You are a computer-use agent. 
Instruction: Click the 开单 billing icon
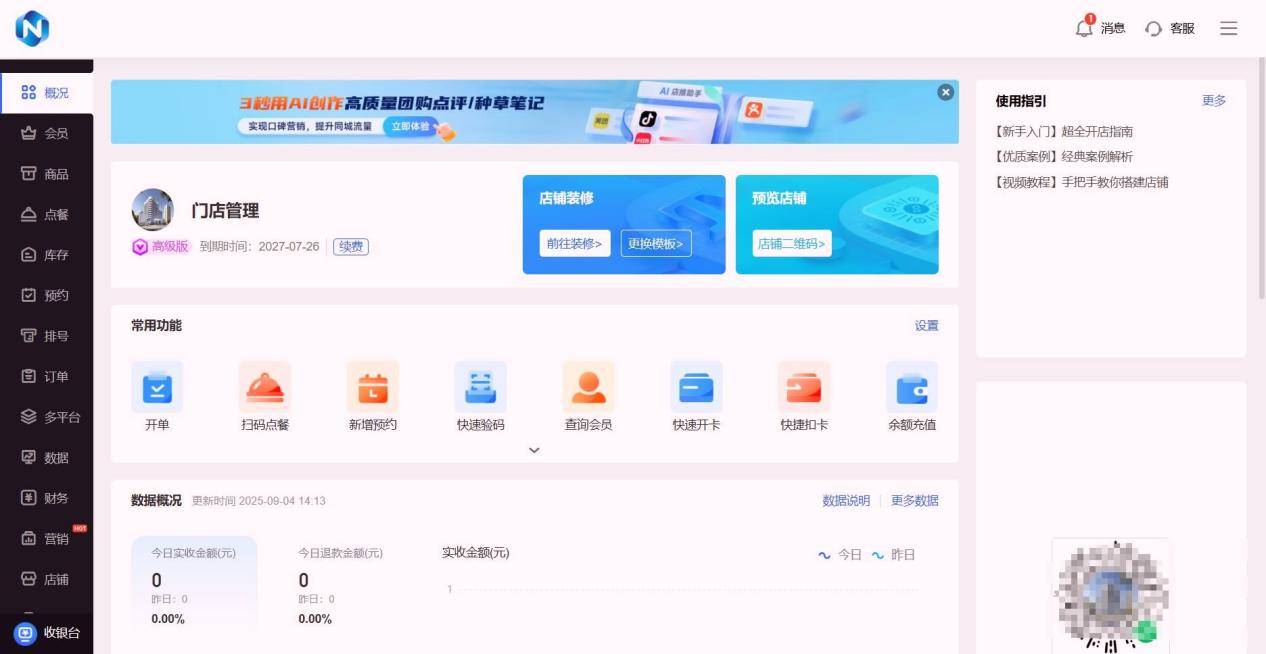point(157,387)
